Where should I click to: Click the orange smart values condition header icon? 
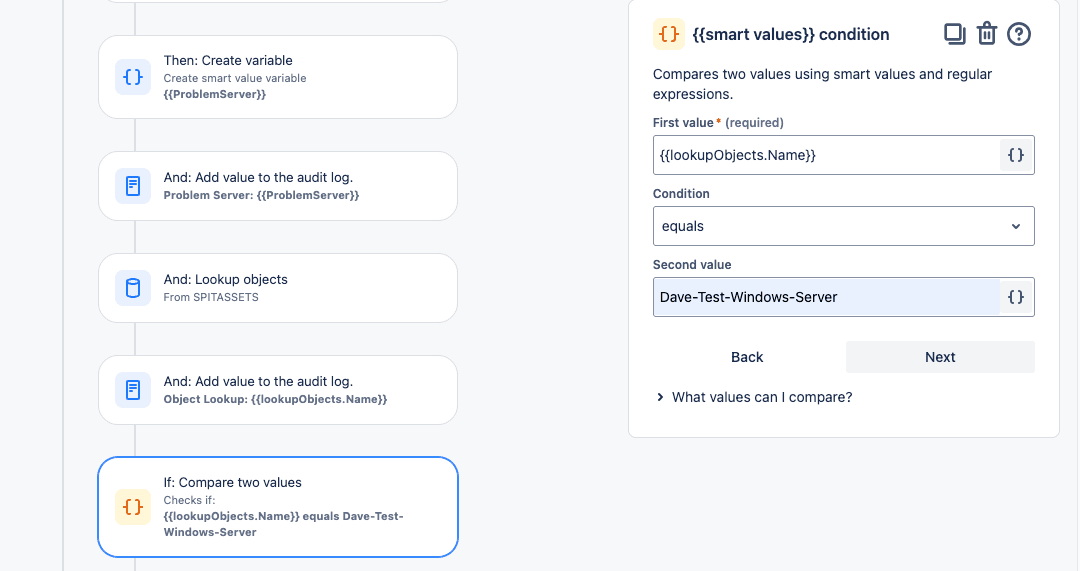[669, 34]
